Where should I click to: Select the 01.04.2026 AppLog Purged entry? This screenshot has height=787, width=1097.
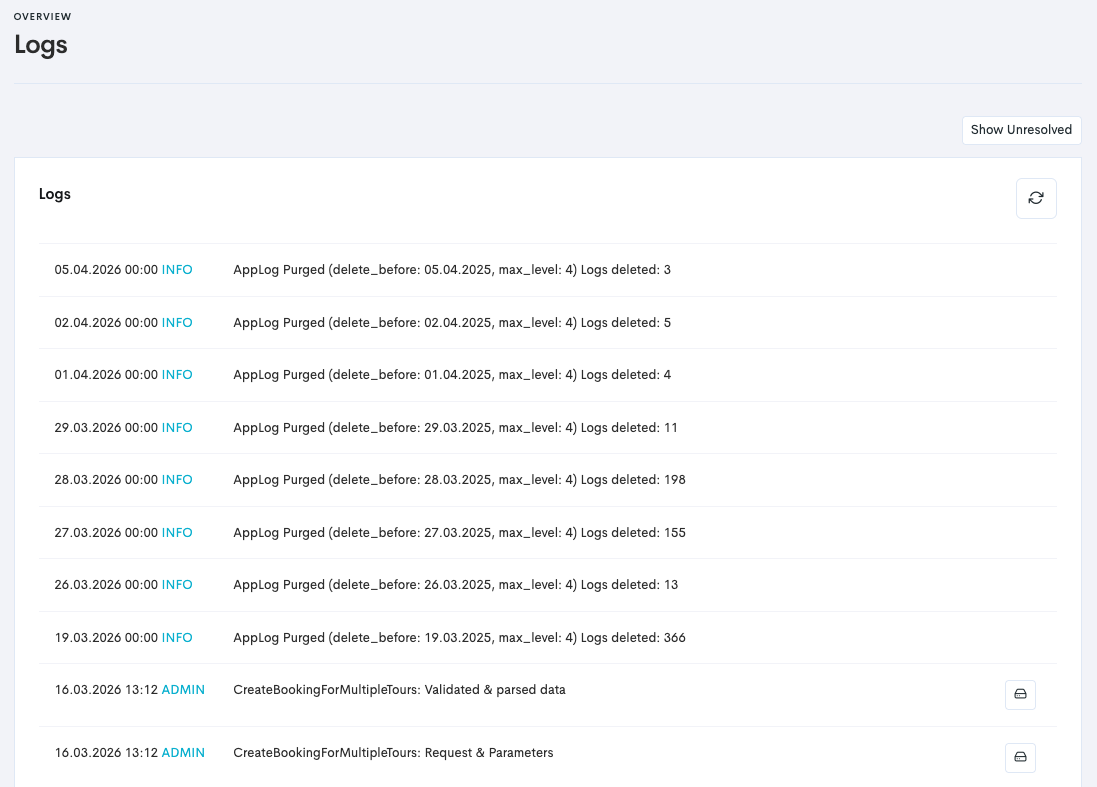click(451, 375)
